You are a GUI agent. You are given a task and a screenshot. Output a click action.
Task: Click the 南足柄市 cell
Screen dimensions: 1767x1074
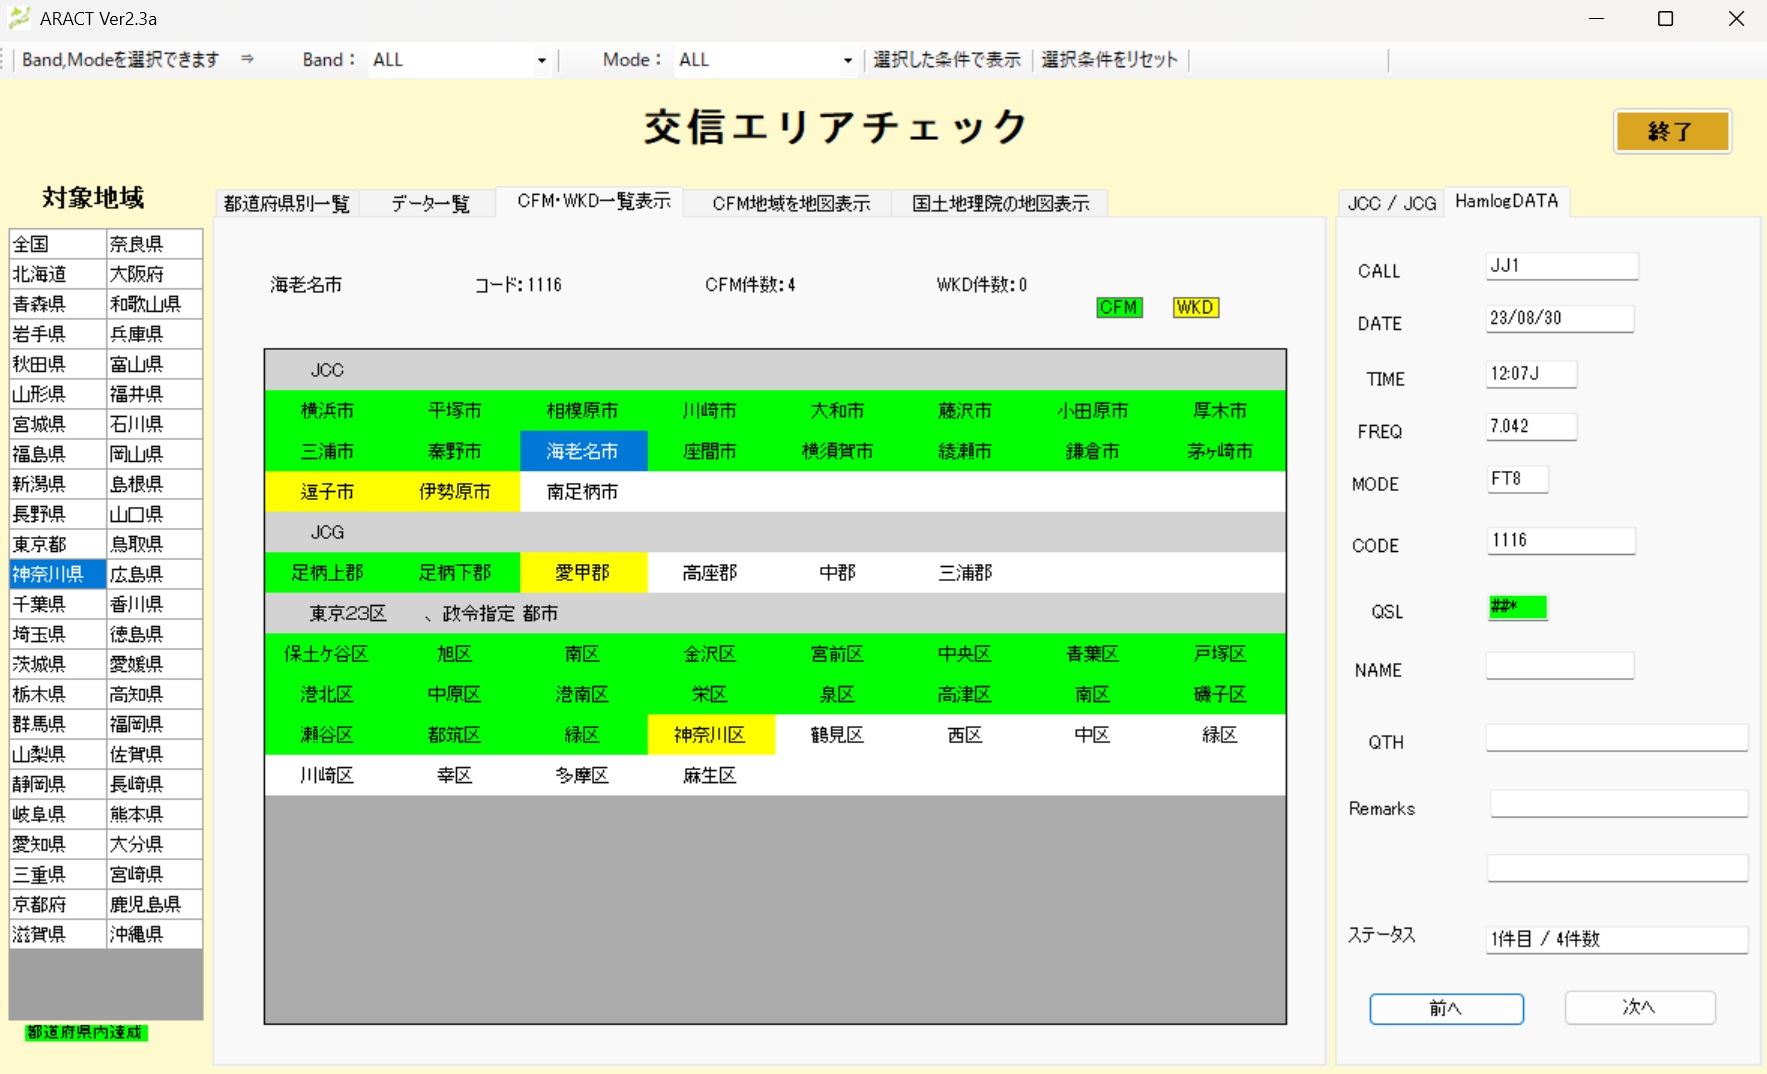(583, 492)
